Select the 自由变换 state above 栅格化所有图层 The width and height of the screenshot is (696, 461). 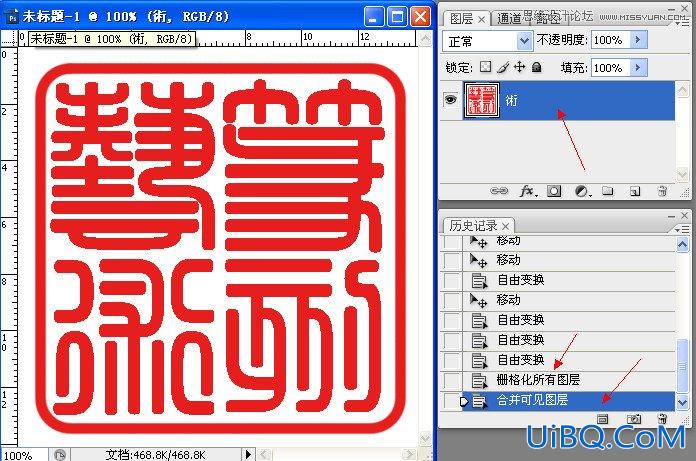[568, 360]
